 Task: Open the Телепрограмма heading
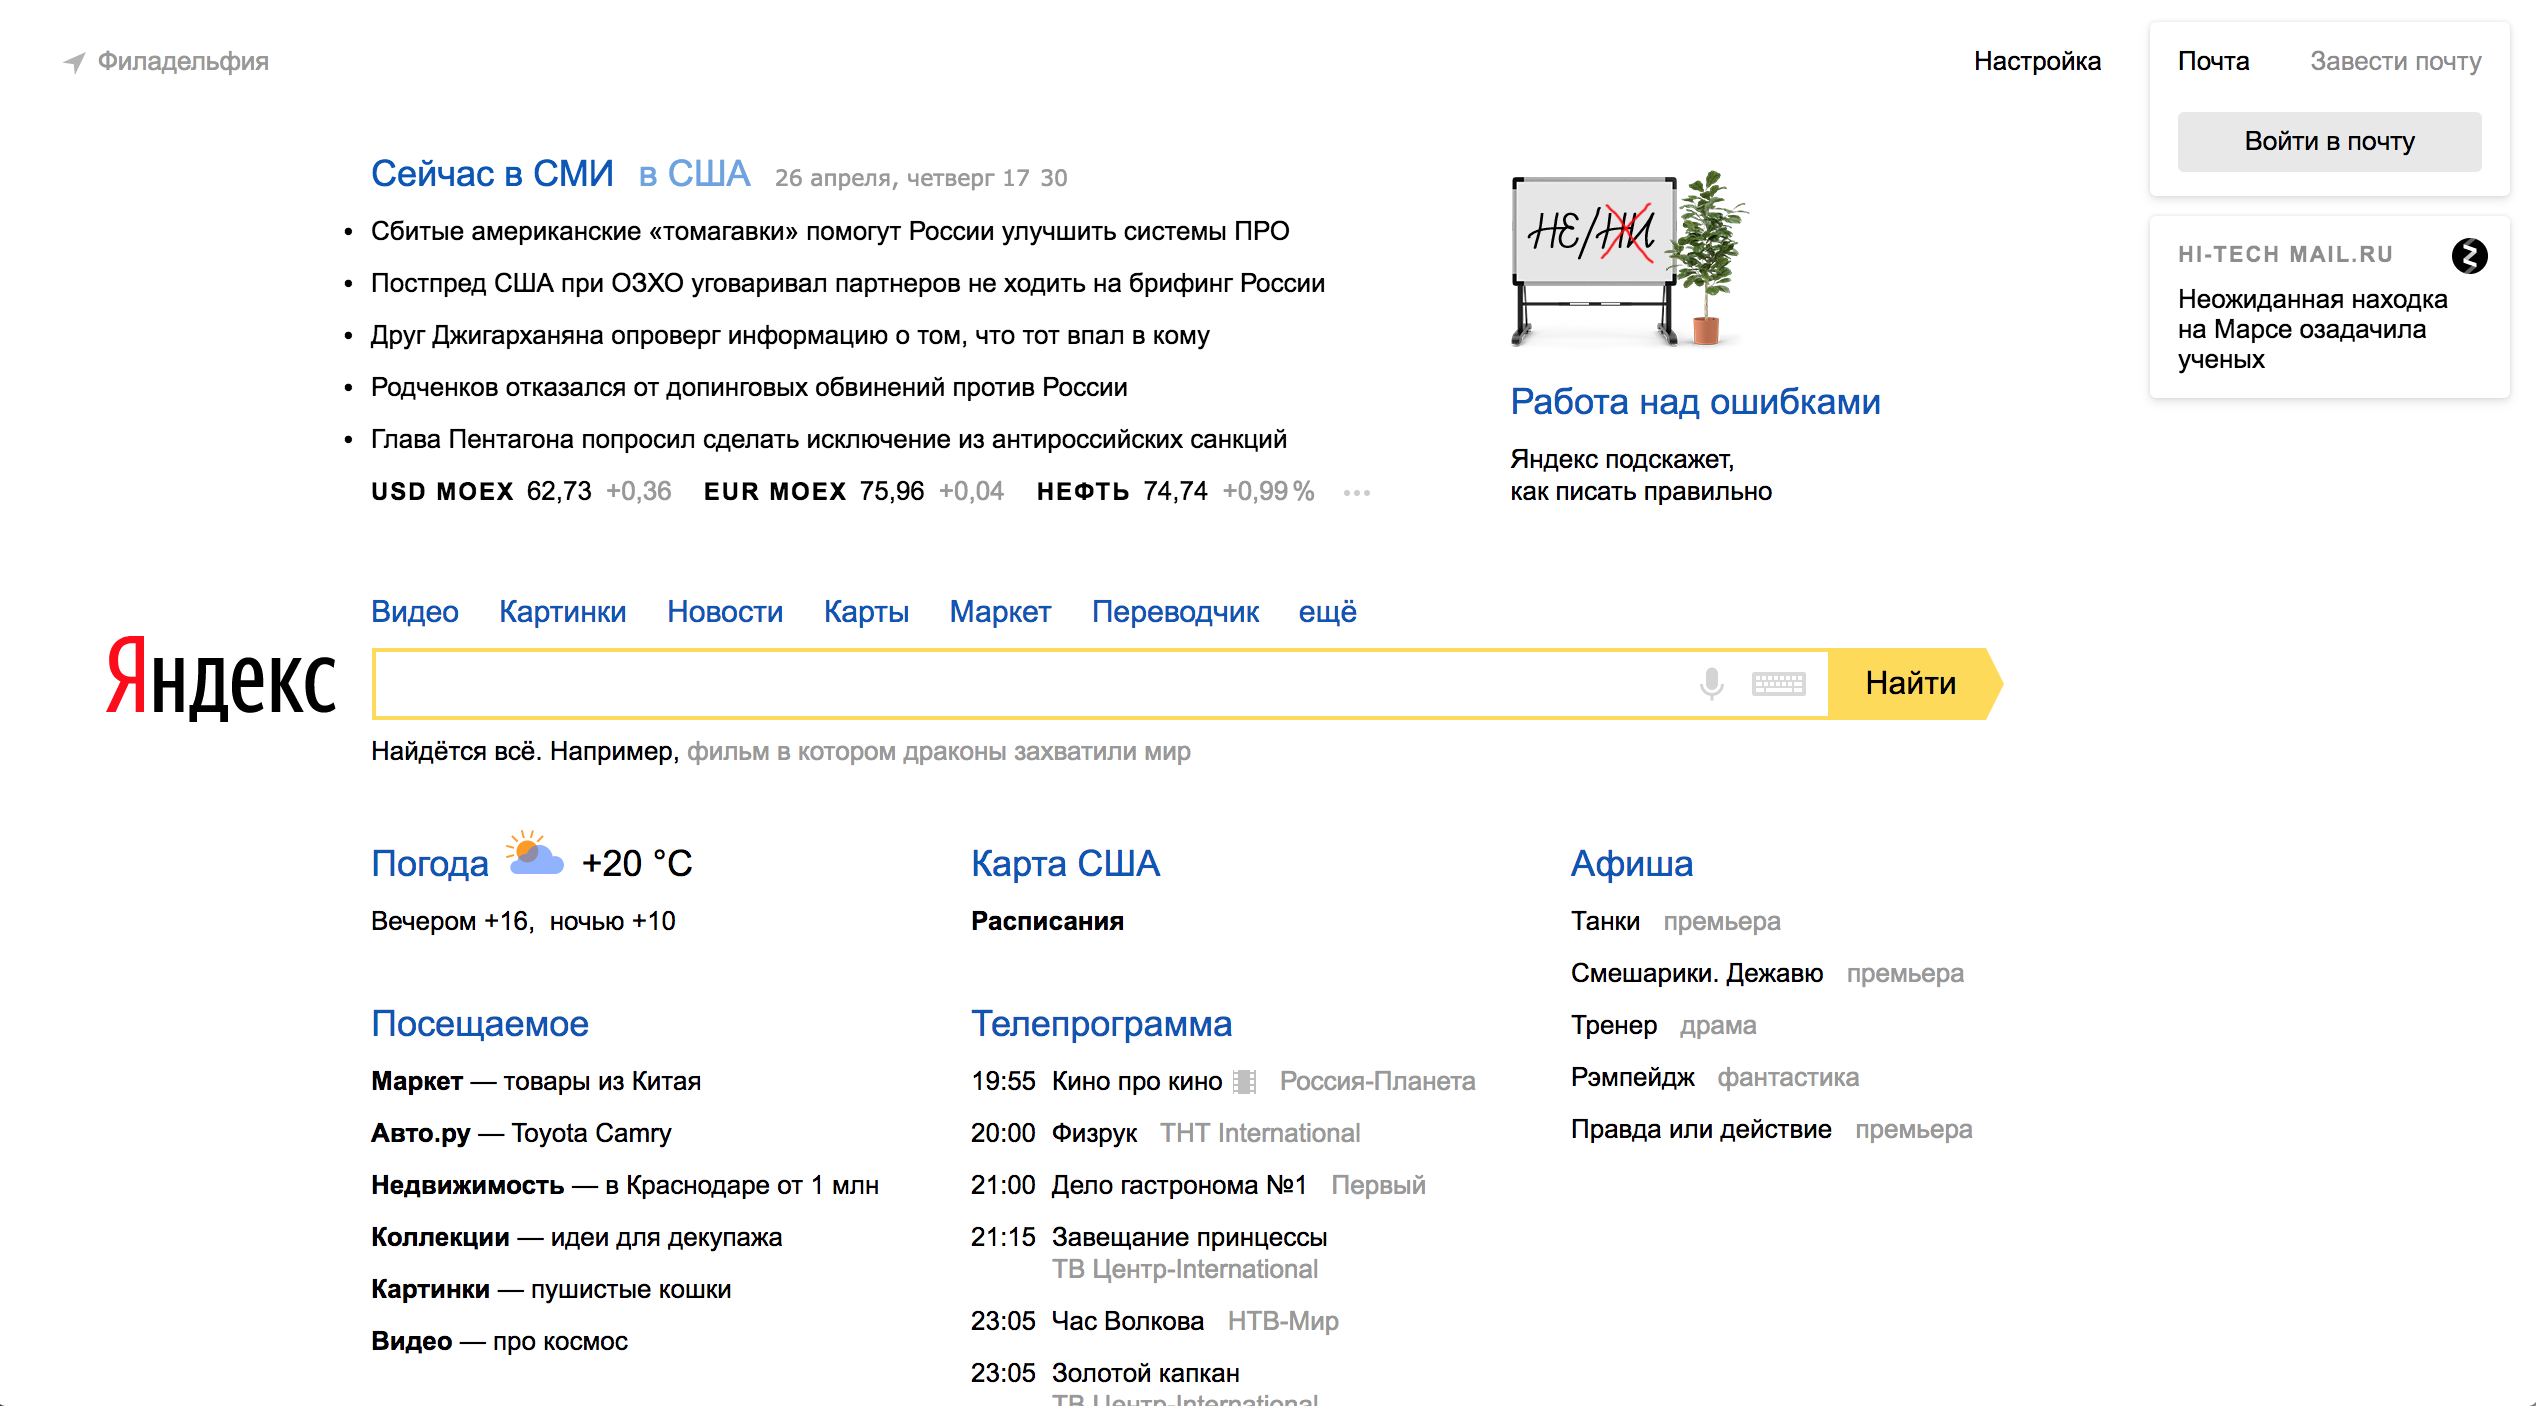coord(1101,1023)
